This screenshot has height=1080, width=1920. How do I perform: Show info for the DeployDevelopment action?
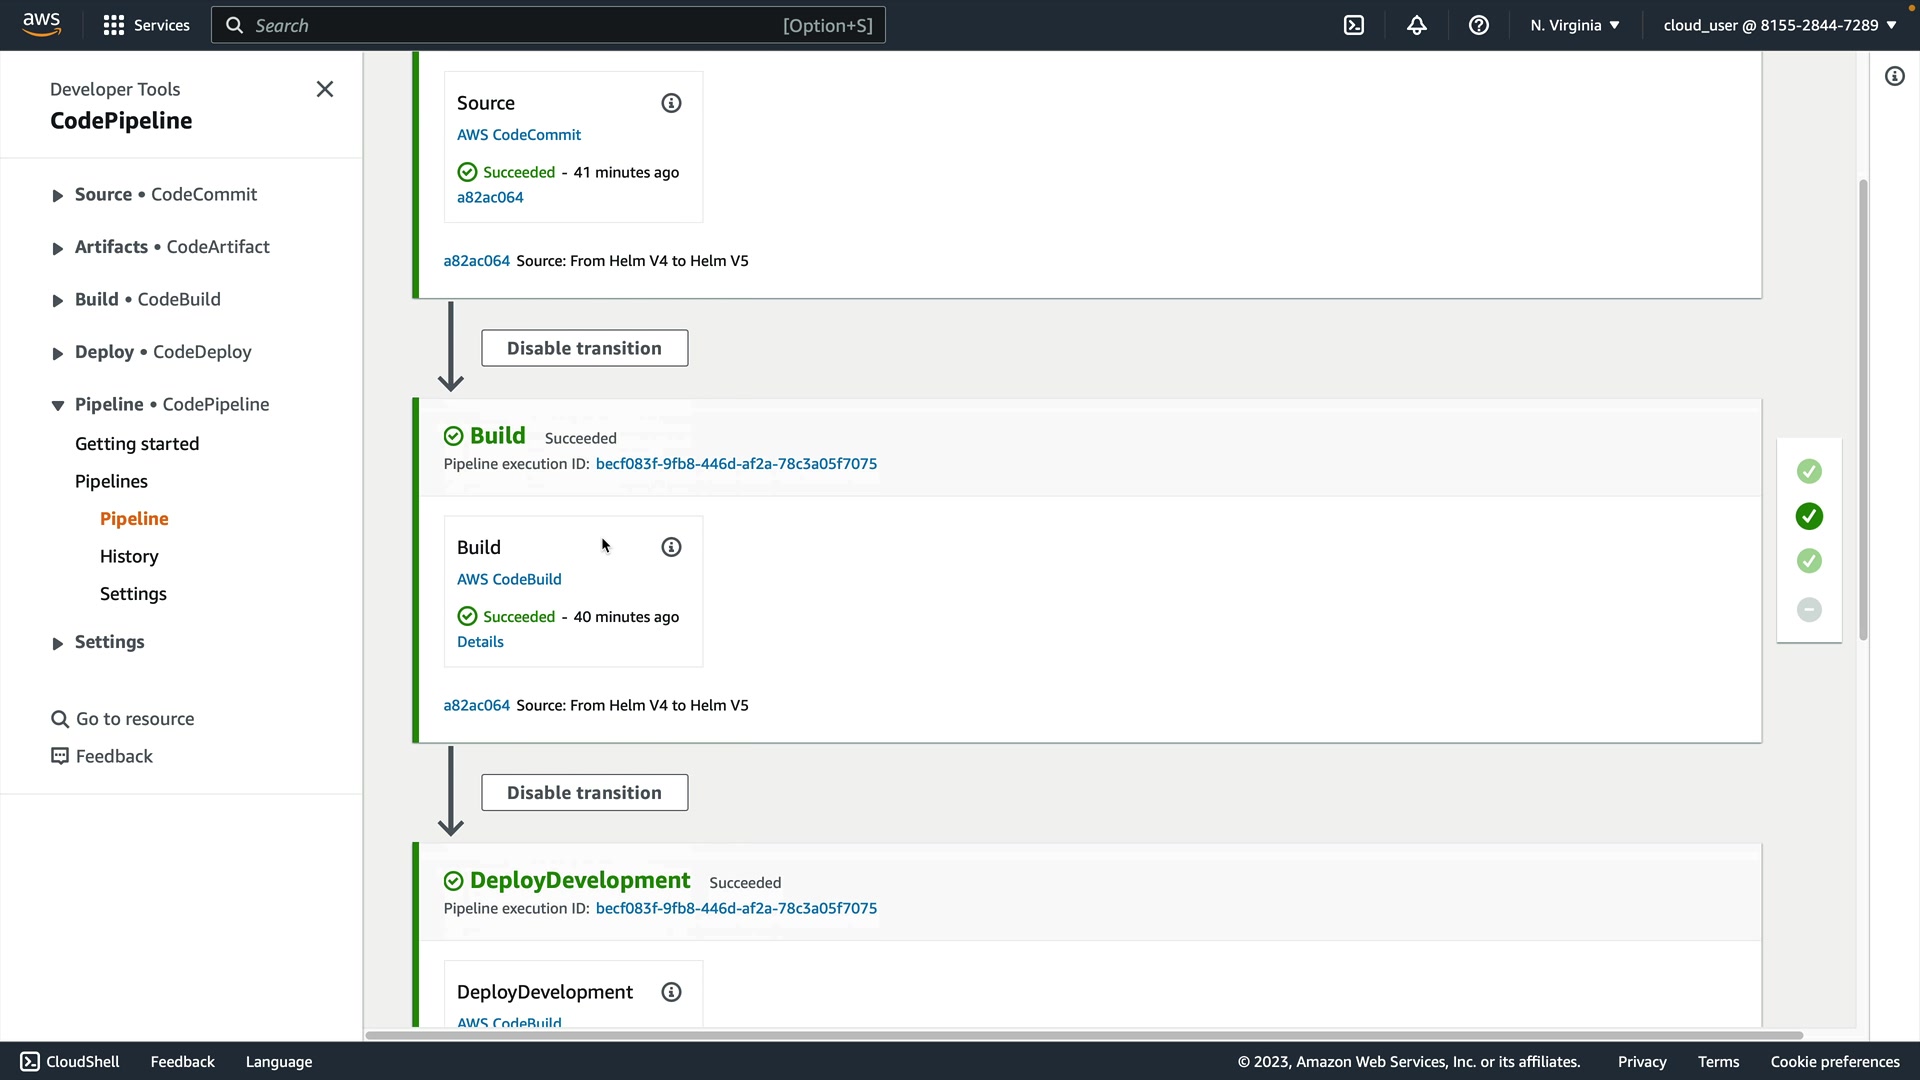pyautogui.click(x=671, y=992)
